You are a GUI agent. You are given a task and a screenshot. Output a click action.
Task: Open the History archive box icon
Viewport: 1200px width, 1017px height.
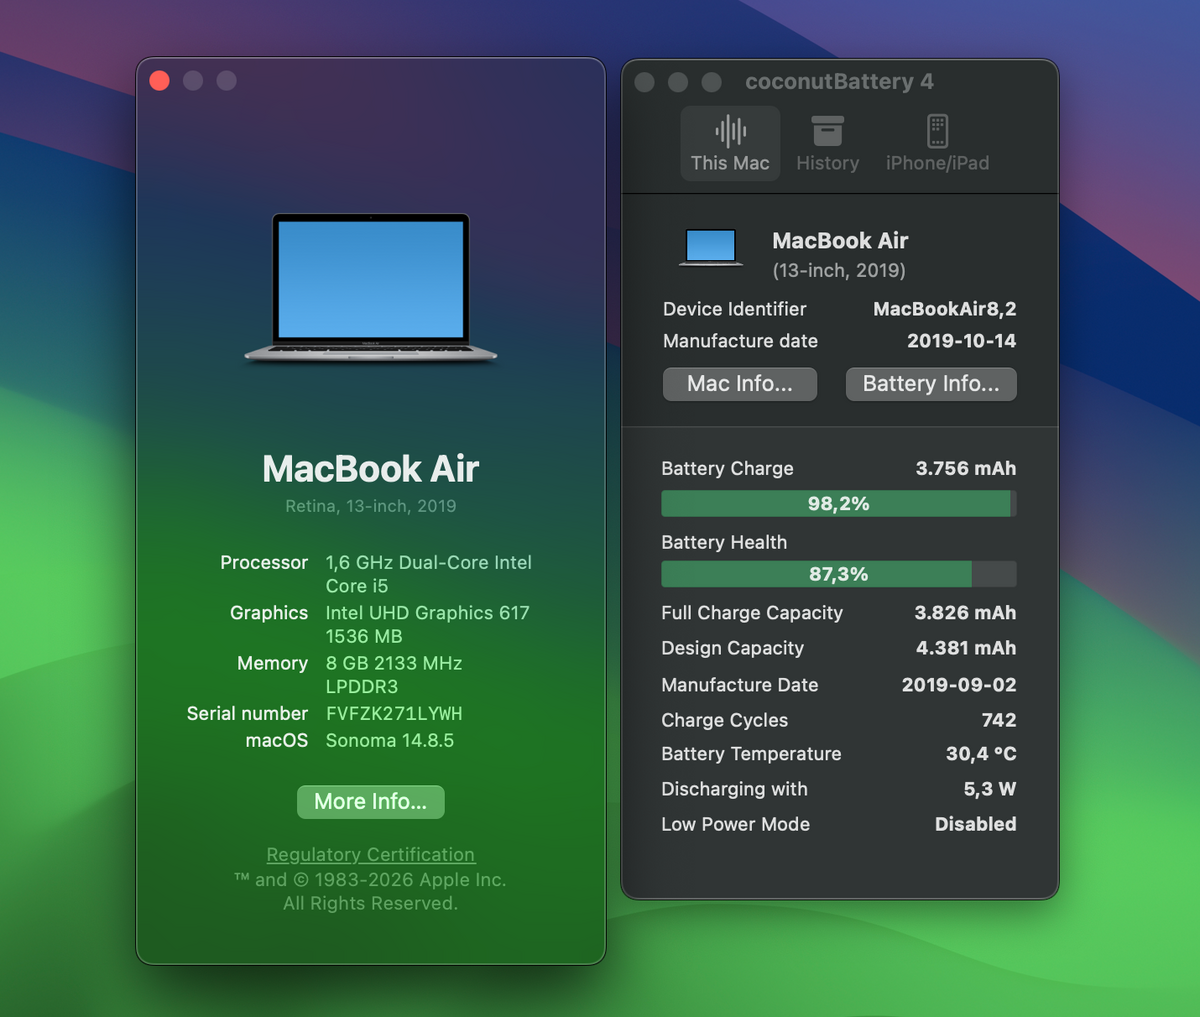(827, 131)
